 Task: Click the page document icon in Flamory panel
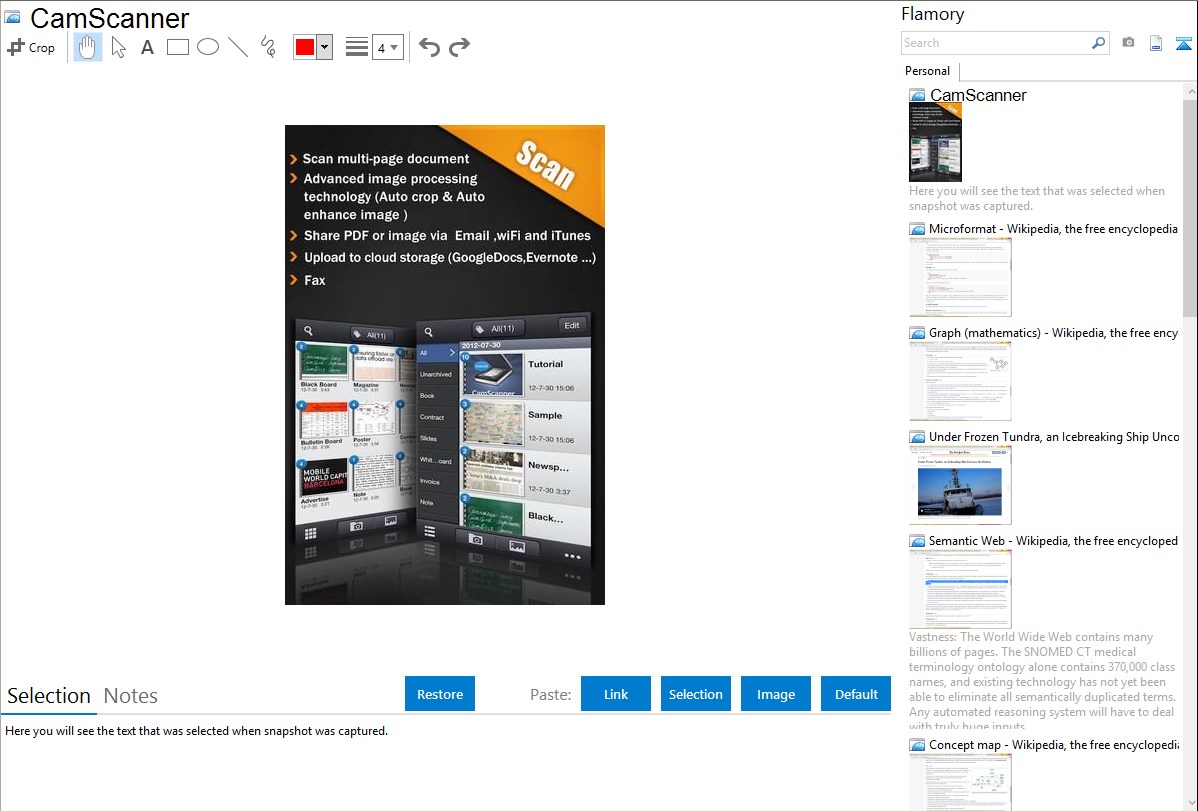tap(1156, 43)
